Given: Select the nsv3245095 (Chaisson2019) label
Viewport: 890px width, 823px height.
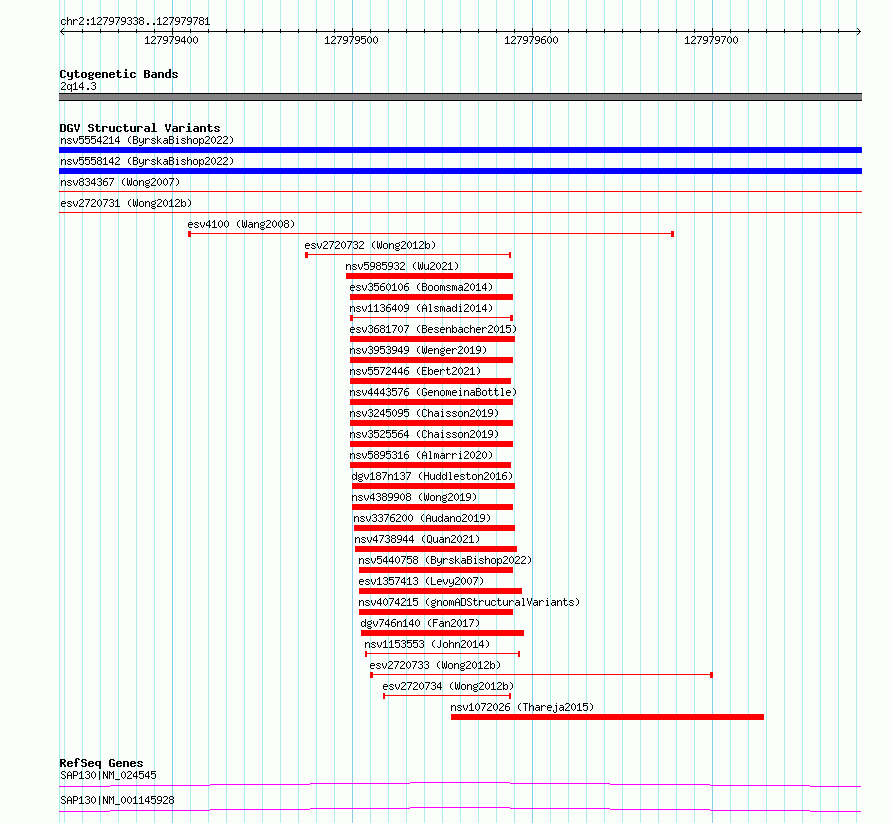Looking at the screenshot, I should pyautogui.click(x=425, y=413).
